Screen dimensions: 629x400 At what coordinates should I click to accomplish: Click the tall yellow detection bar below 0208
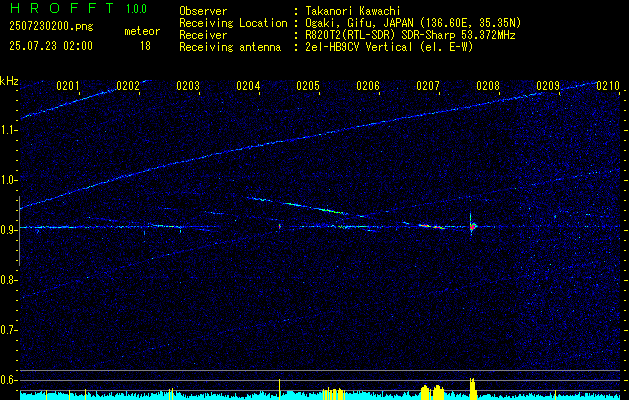click(x=472, y=388)
